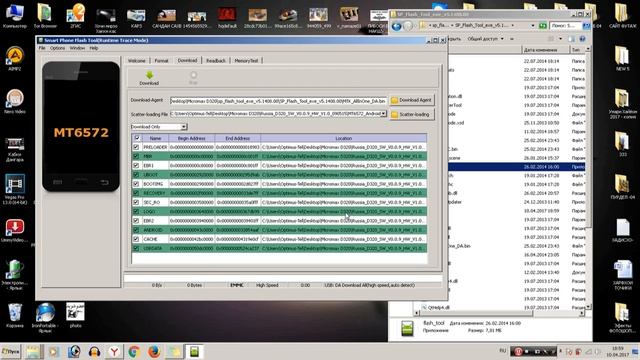640x360 pixels.
Task: Click the Name column header
Action: (x=155, y=138)
